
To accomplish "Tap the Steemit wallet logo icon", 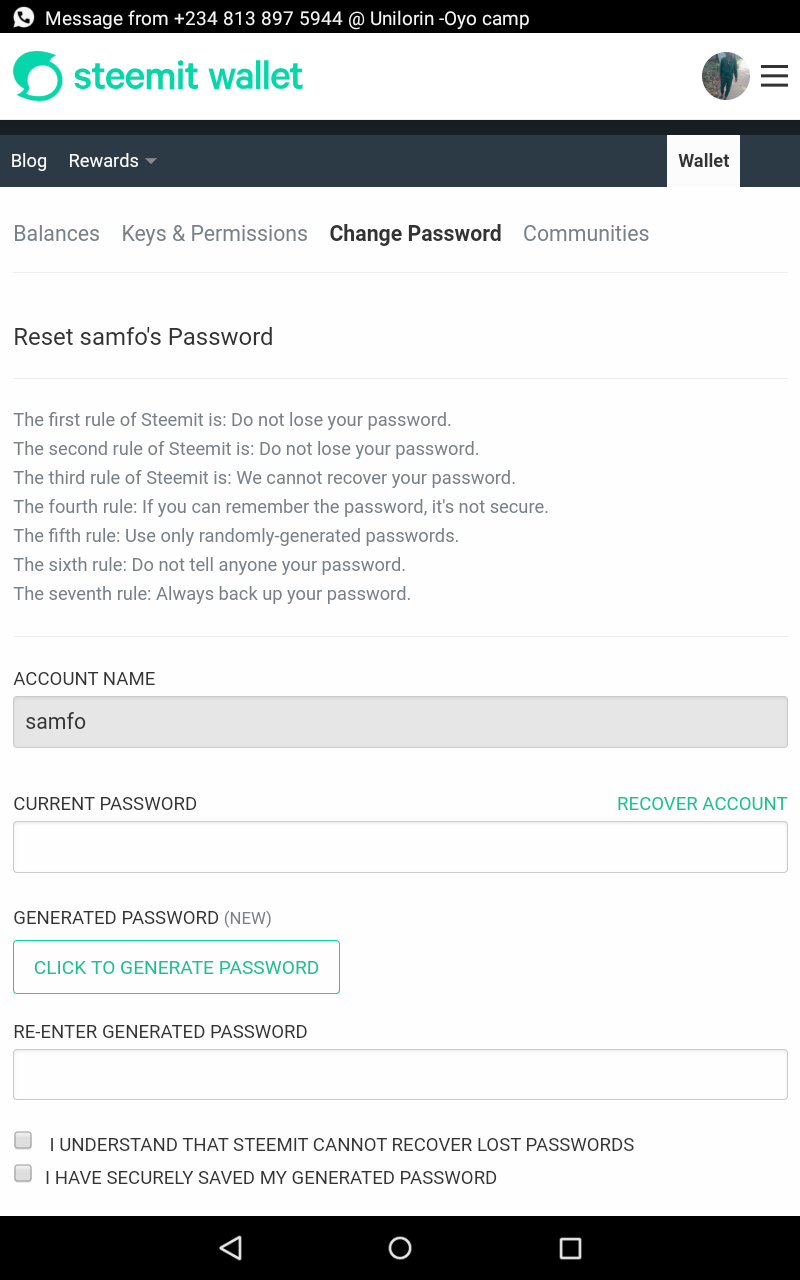I will tap(38, 76).
